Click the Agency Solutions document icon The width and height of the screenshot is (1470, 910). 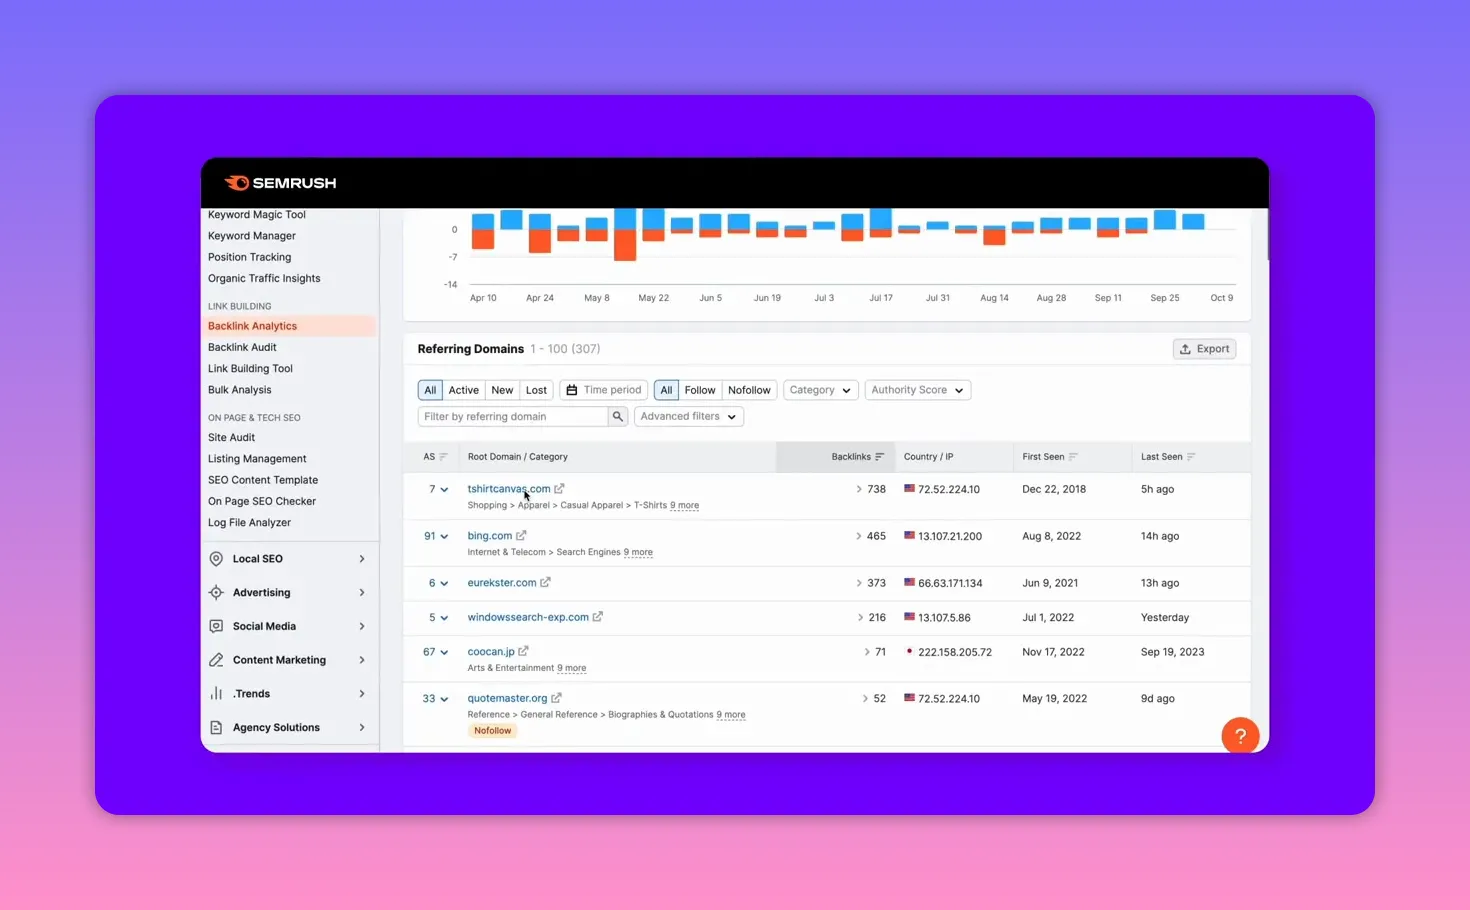coord(216,727)
